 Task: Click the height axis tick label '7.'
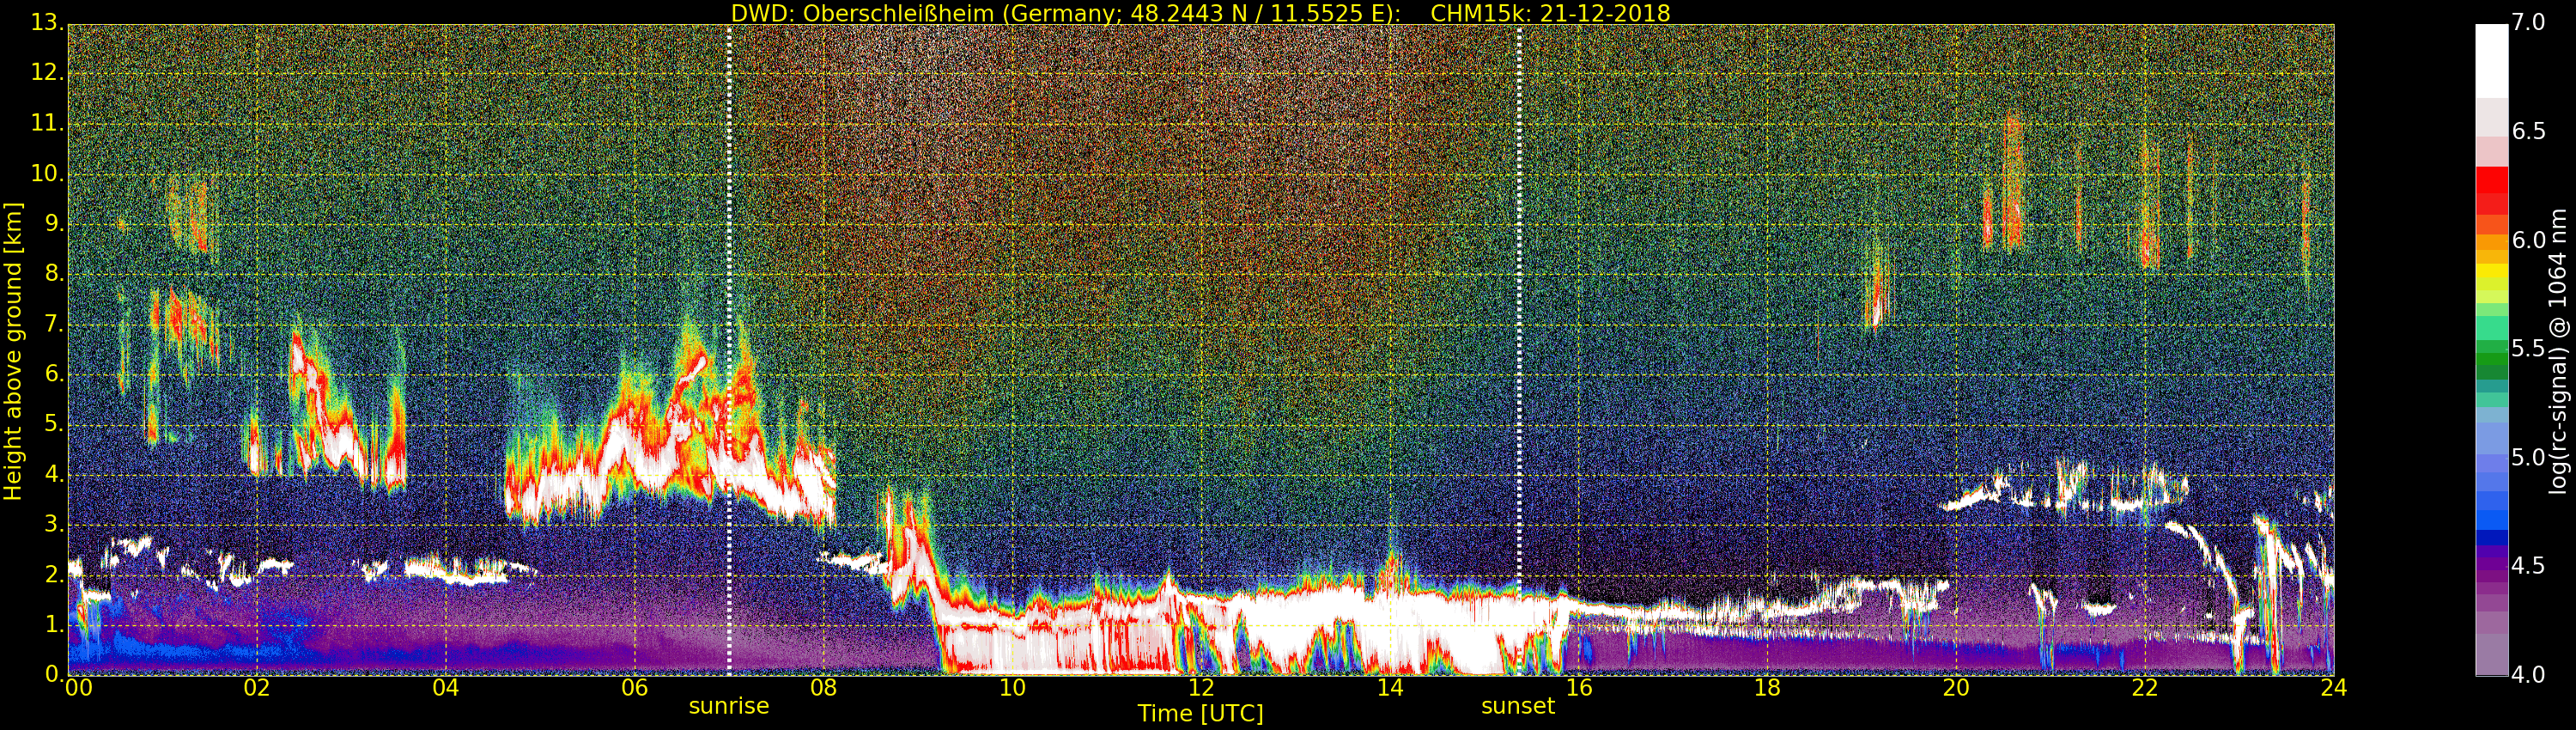tap(54, 324)
